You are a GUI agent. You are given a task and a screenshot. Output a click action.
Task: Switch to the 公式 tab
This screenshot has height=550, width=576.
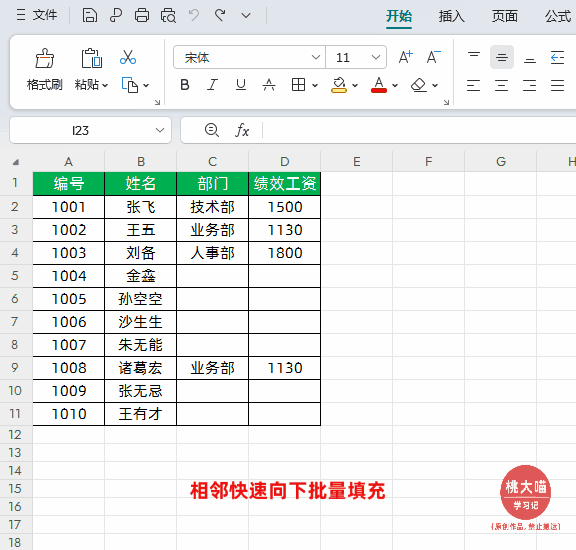tap(558, 16)
